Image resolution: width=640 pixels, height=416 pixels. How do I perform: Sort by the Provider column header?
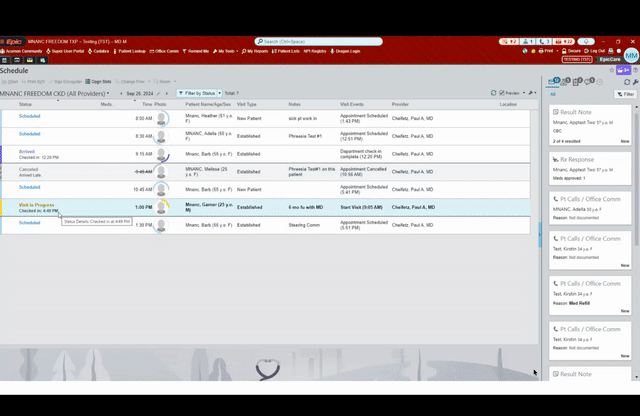coord(400,105)
